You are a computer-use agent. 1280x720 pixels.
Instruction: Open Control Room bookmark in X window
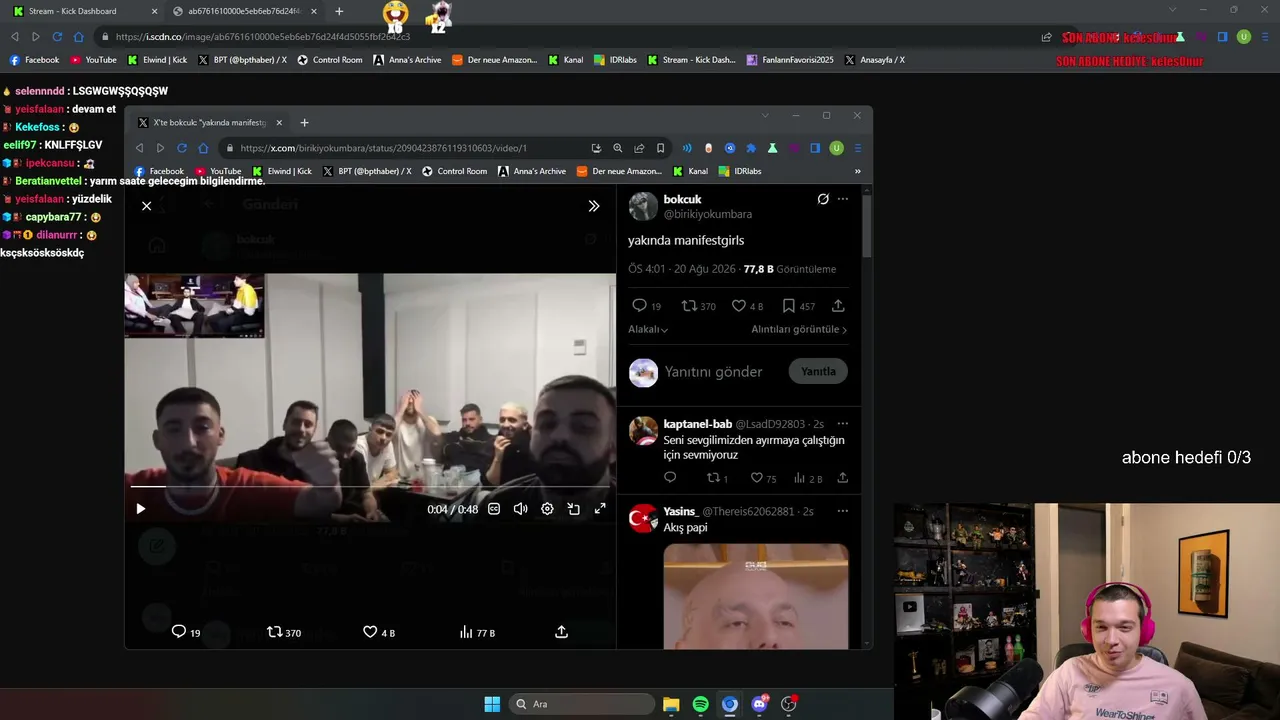pyautogui.click(x=455, y=171)
